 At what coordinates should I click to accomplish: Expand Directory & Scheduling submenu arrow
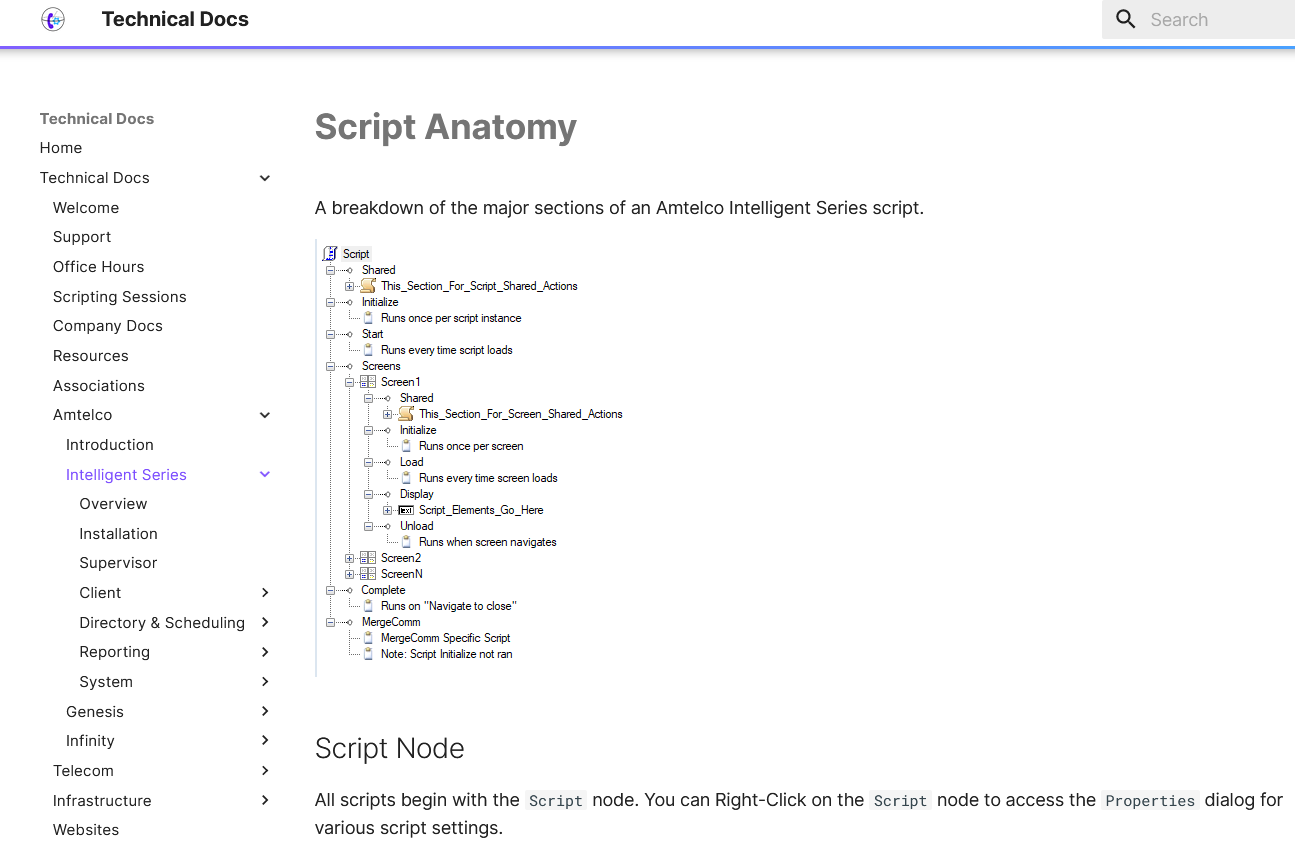click(265, 622)
